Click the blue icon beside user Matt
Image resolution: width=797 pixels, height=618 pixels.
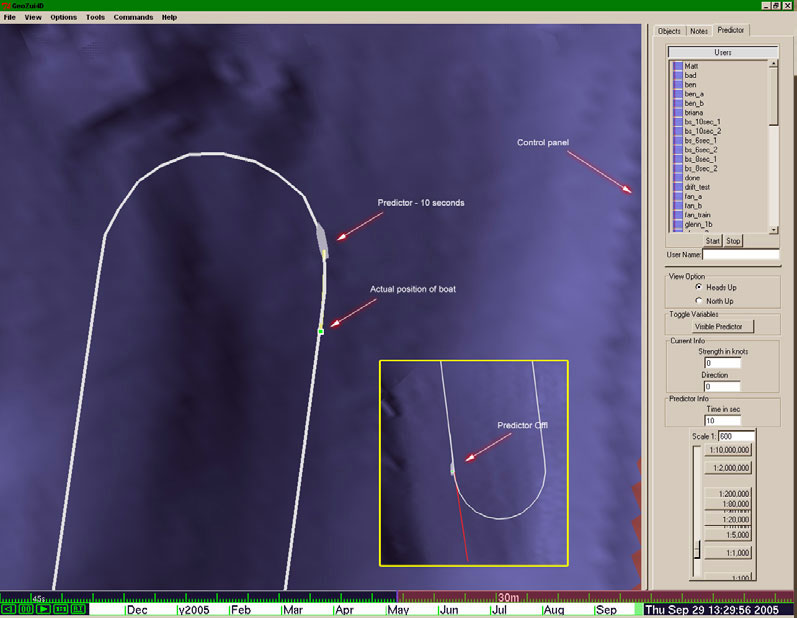coord(677,66)
